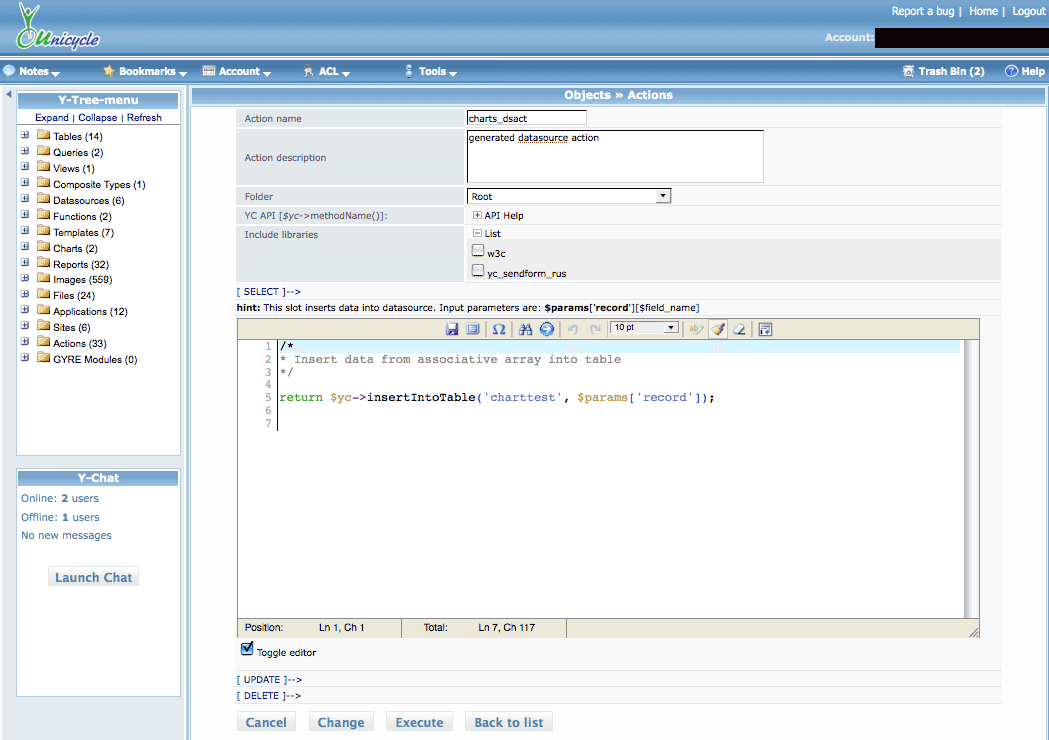This screenshot has width=1049, height=740.
Task: Expand the Actions (33) tree node
Action: (25, 343)
